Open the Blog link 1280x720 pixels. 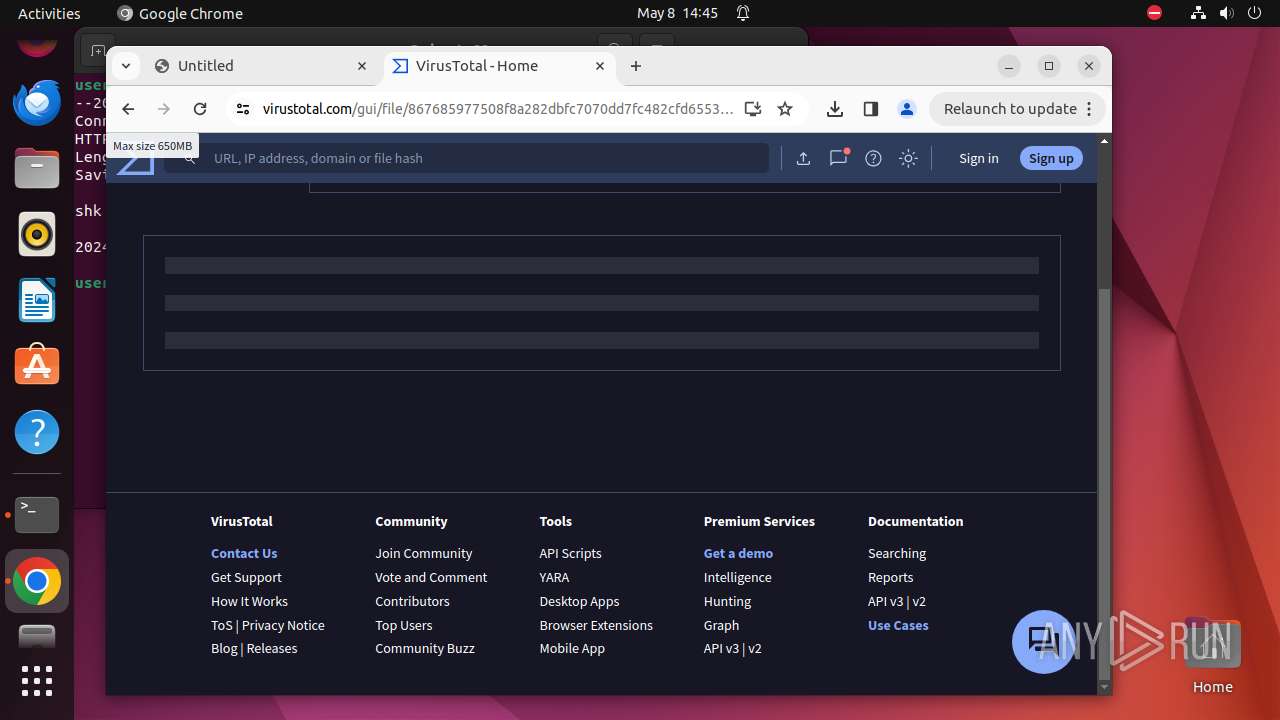tap(224, 648)
